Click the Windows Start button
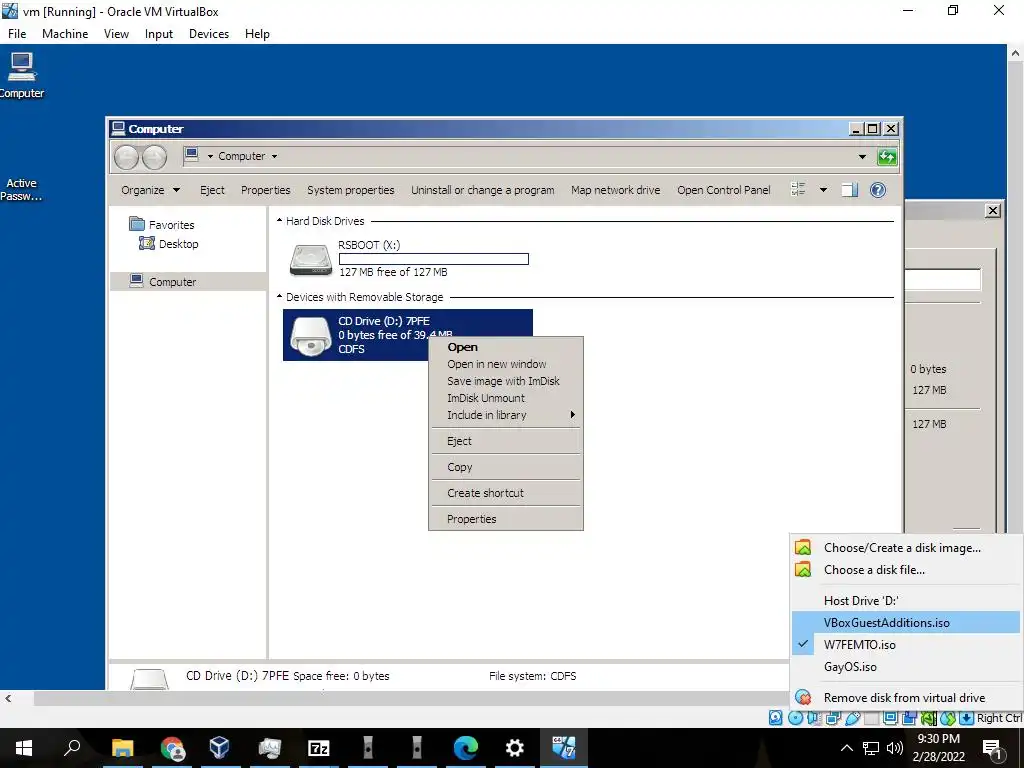This screenshot has height=768, width=1024. 24,748
